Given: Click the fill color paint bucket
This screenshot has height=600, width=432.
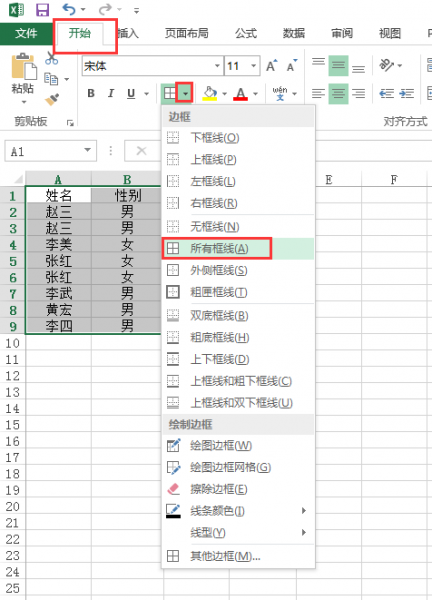Looking at the screenshot, I should (x=210, y=93).
